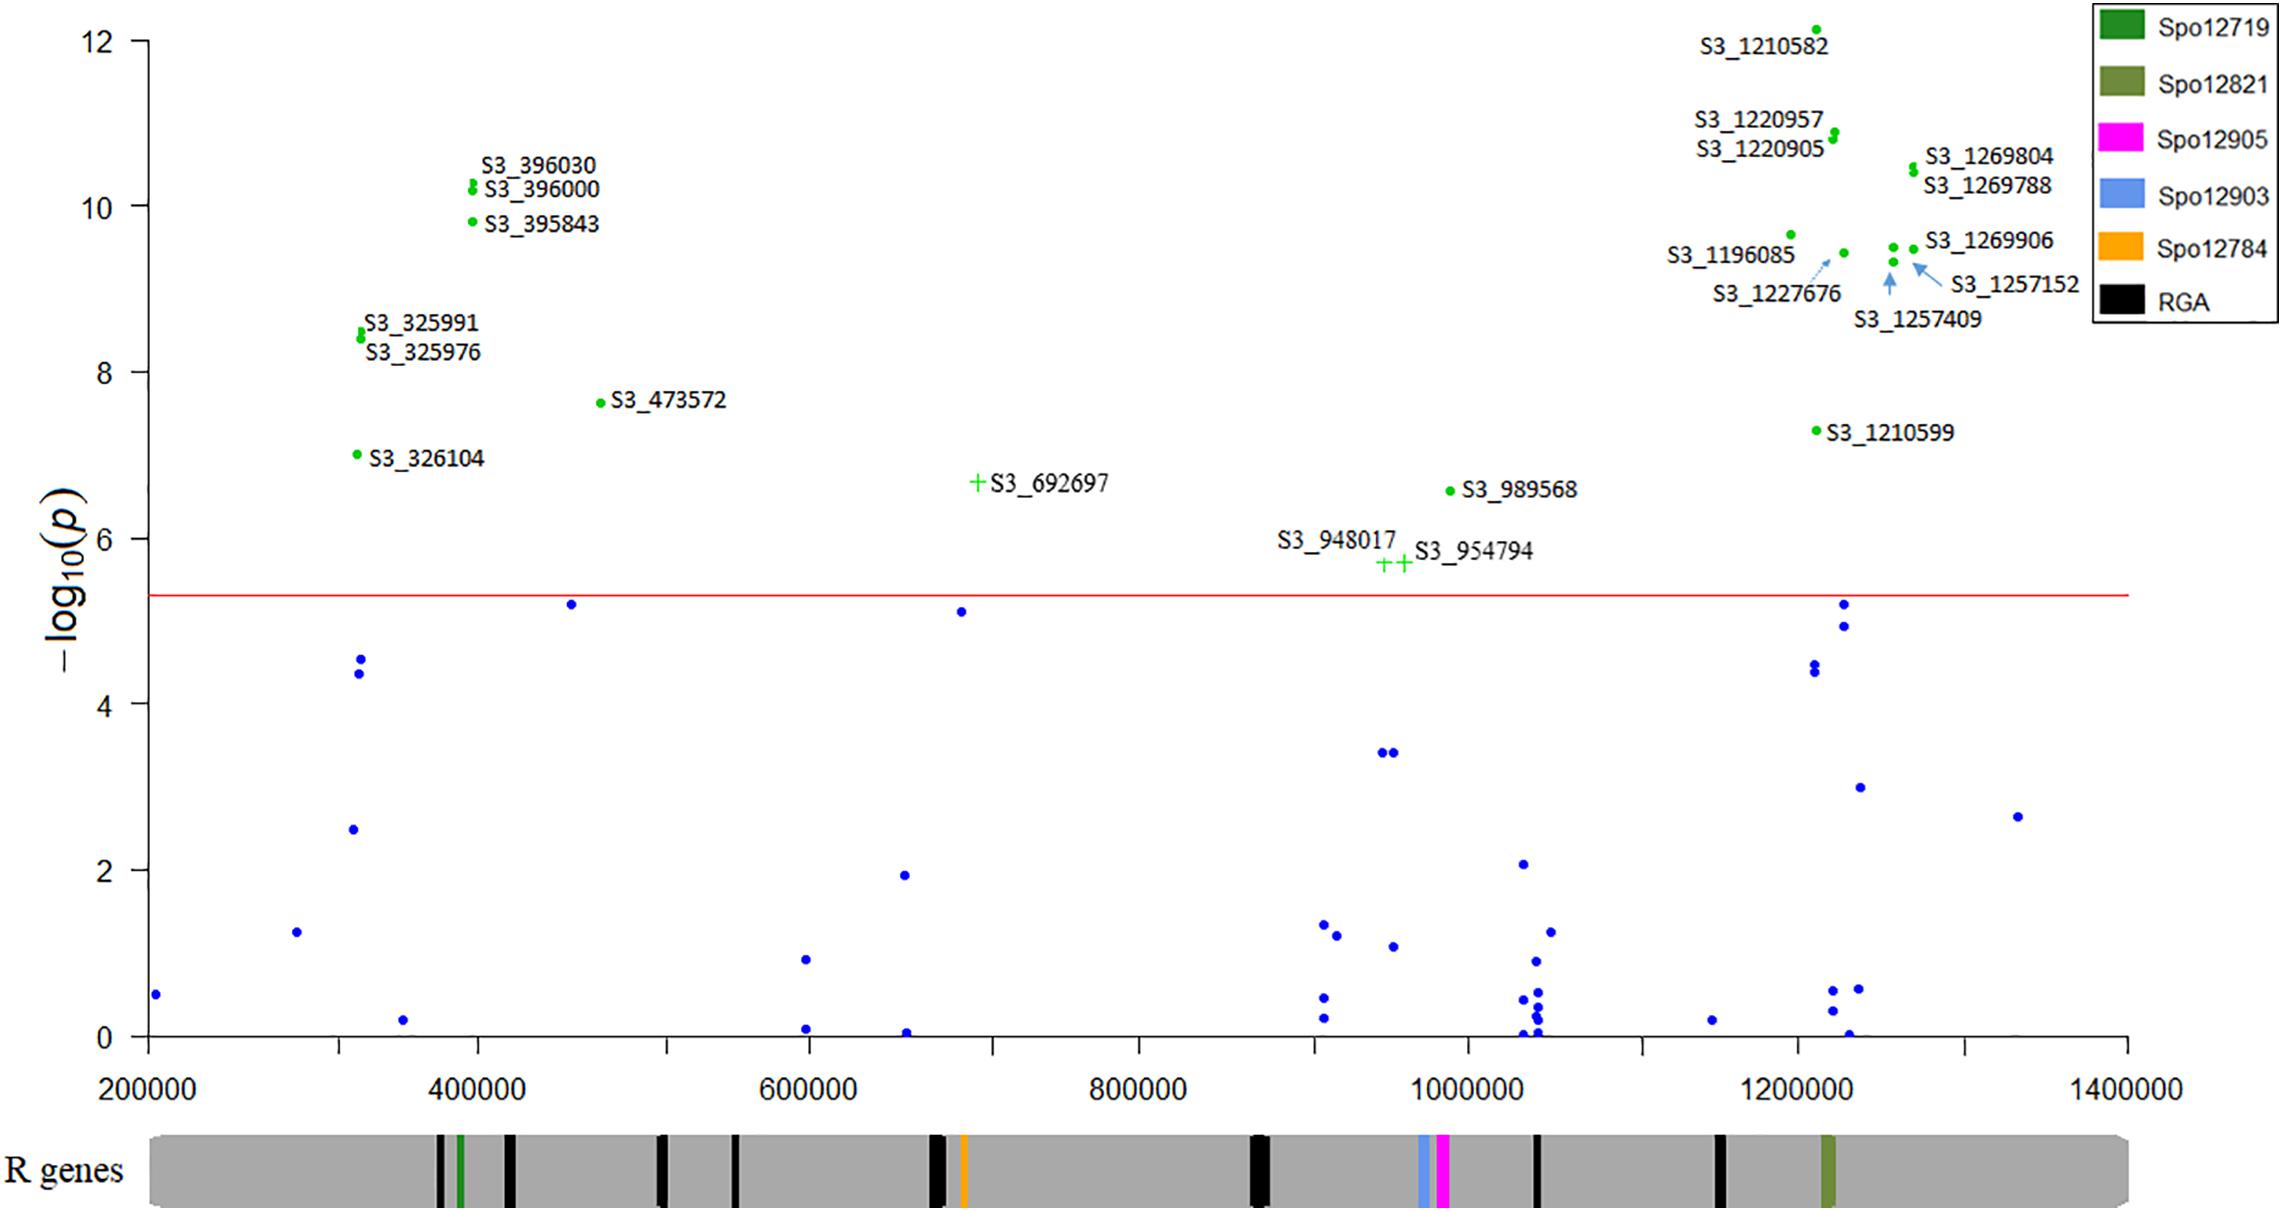Select the S3_1269804 label
Image resolution: width=2282 pixels, height=1211 pixels.
point(1989,156)
